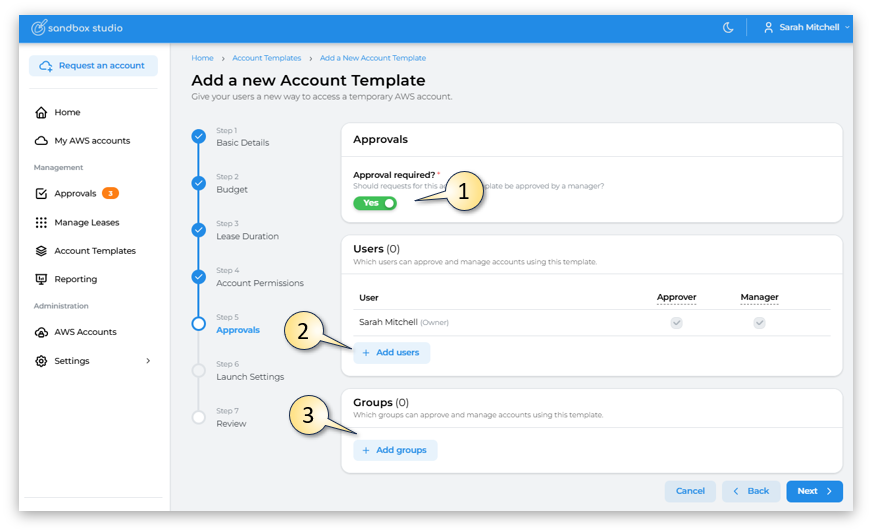Follow the Account Templates breadcrumb link
The width and height of the screenshot is (877, 531).
pyautogui.click(x=266, y=58)
